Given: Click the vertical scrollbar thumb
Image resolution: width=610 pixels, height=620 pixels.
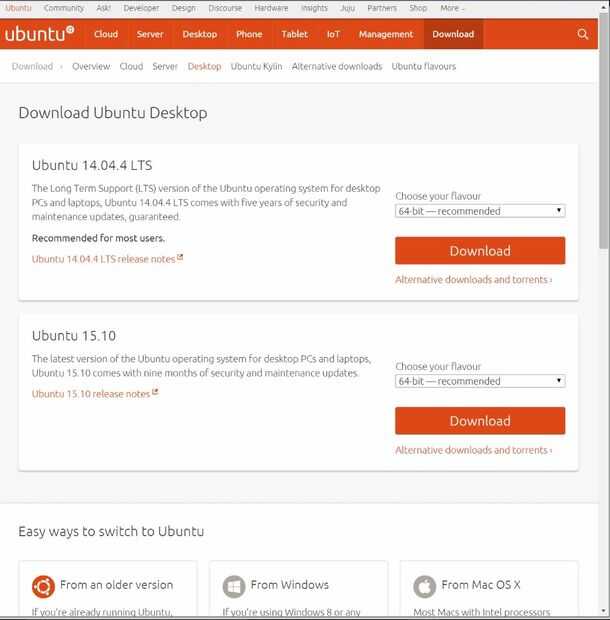Looking at the screenshot, I should [604, 130].
